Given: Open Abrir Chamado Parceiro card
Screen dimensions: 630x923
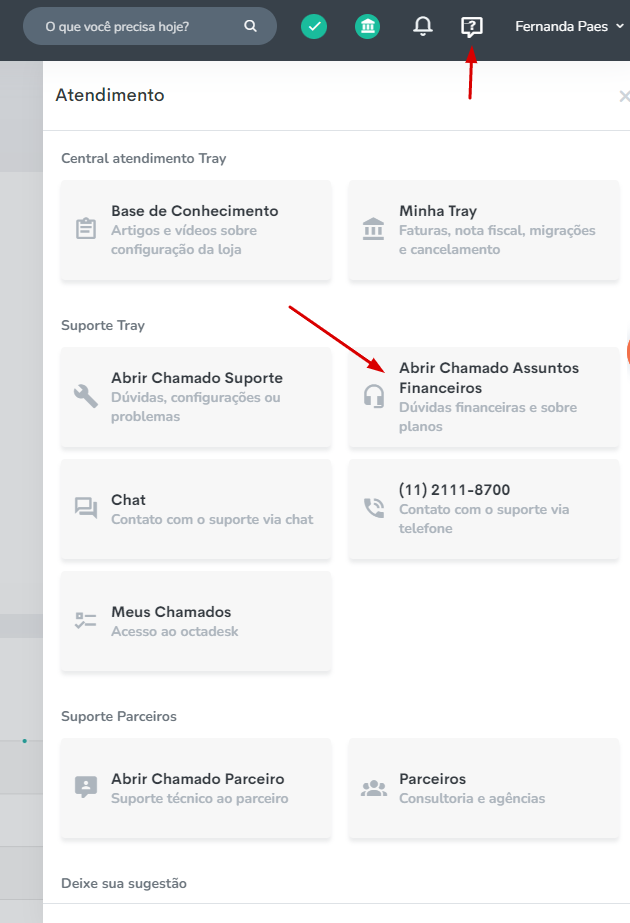Looking at the screenshot, I should [196, 788].
